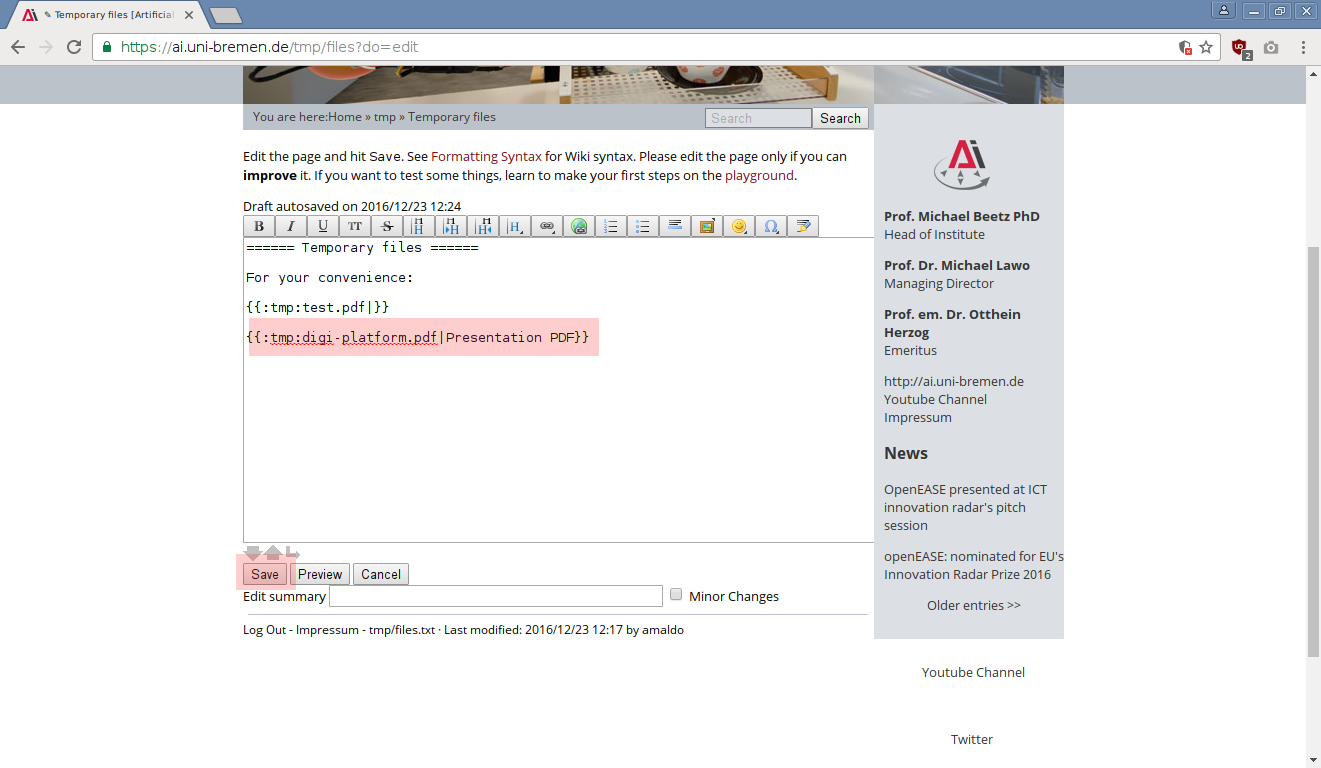Check the Minor Changes checkbox
Viewport: 1321px width, 768px height.
pos(677,594)
